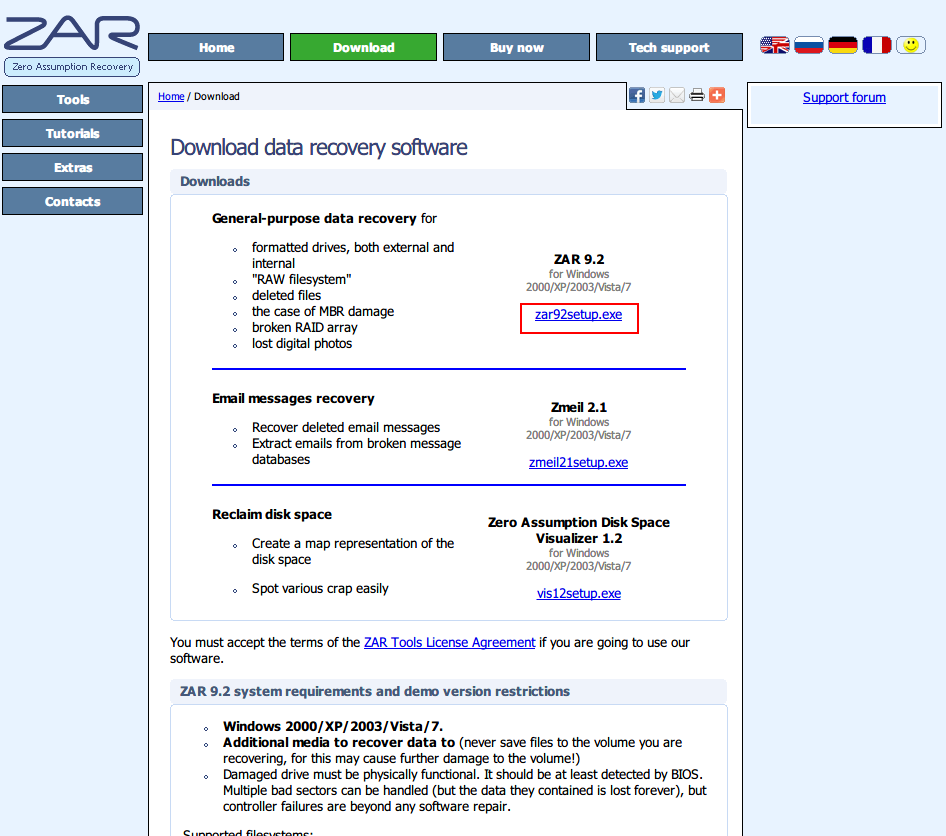Screen dimensions: 946x836
Task: Click the yellow smiley face icon
Action: coord(910,45)
